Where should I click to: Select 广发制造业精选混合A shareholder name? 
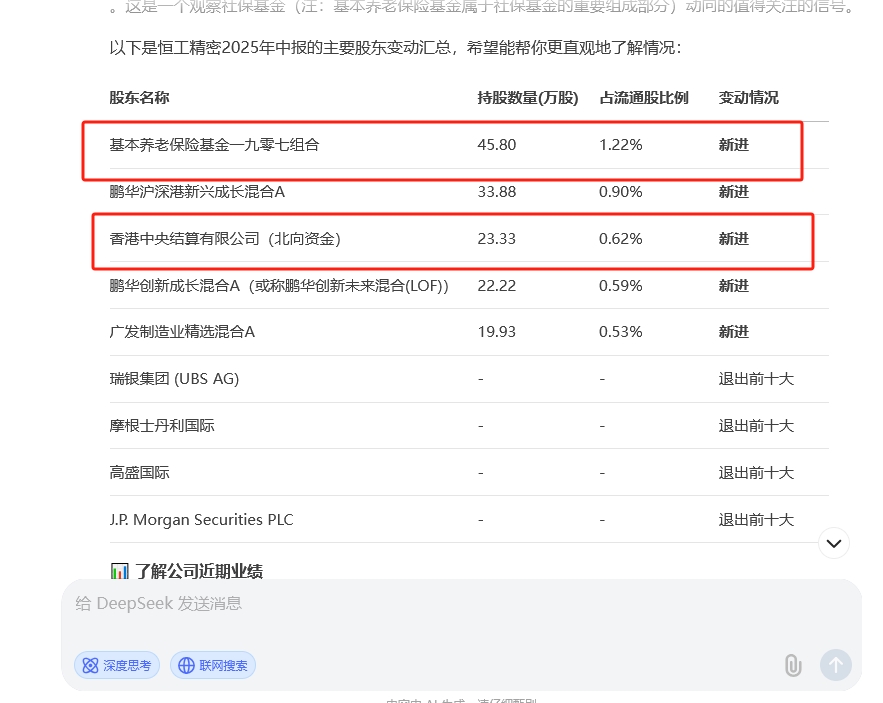(x=182, y=332)
